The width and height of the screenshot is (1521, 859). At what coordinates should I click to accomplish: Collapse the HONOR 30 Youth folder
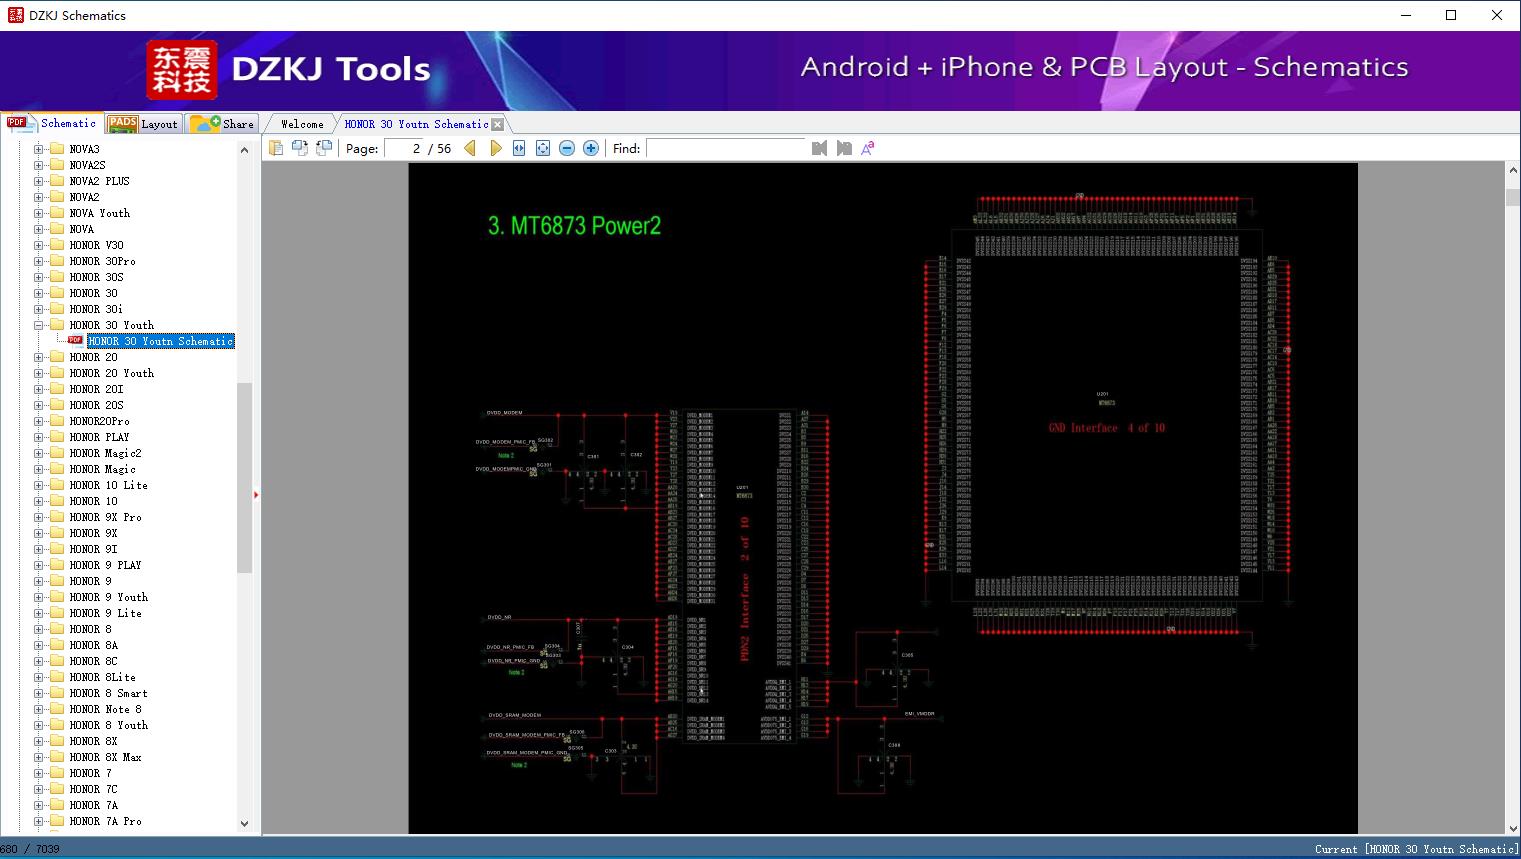39,325
